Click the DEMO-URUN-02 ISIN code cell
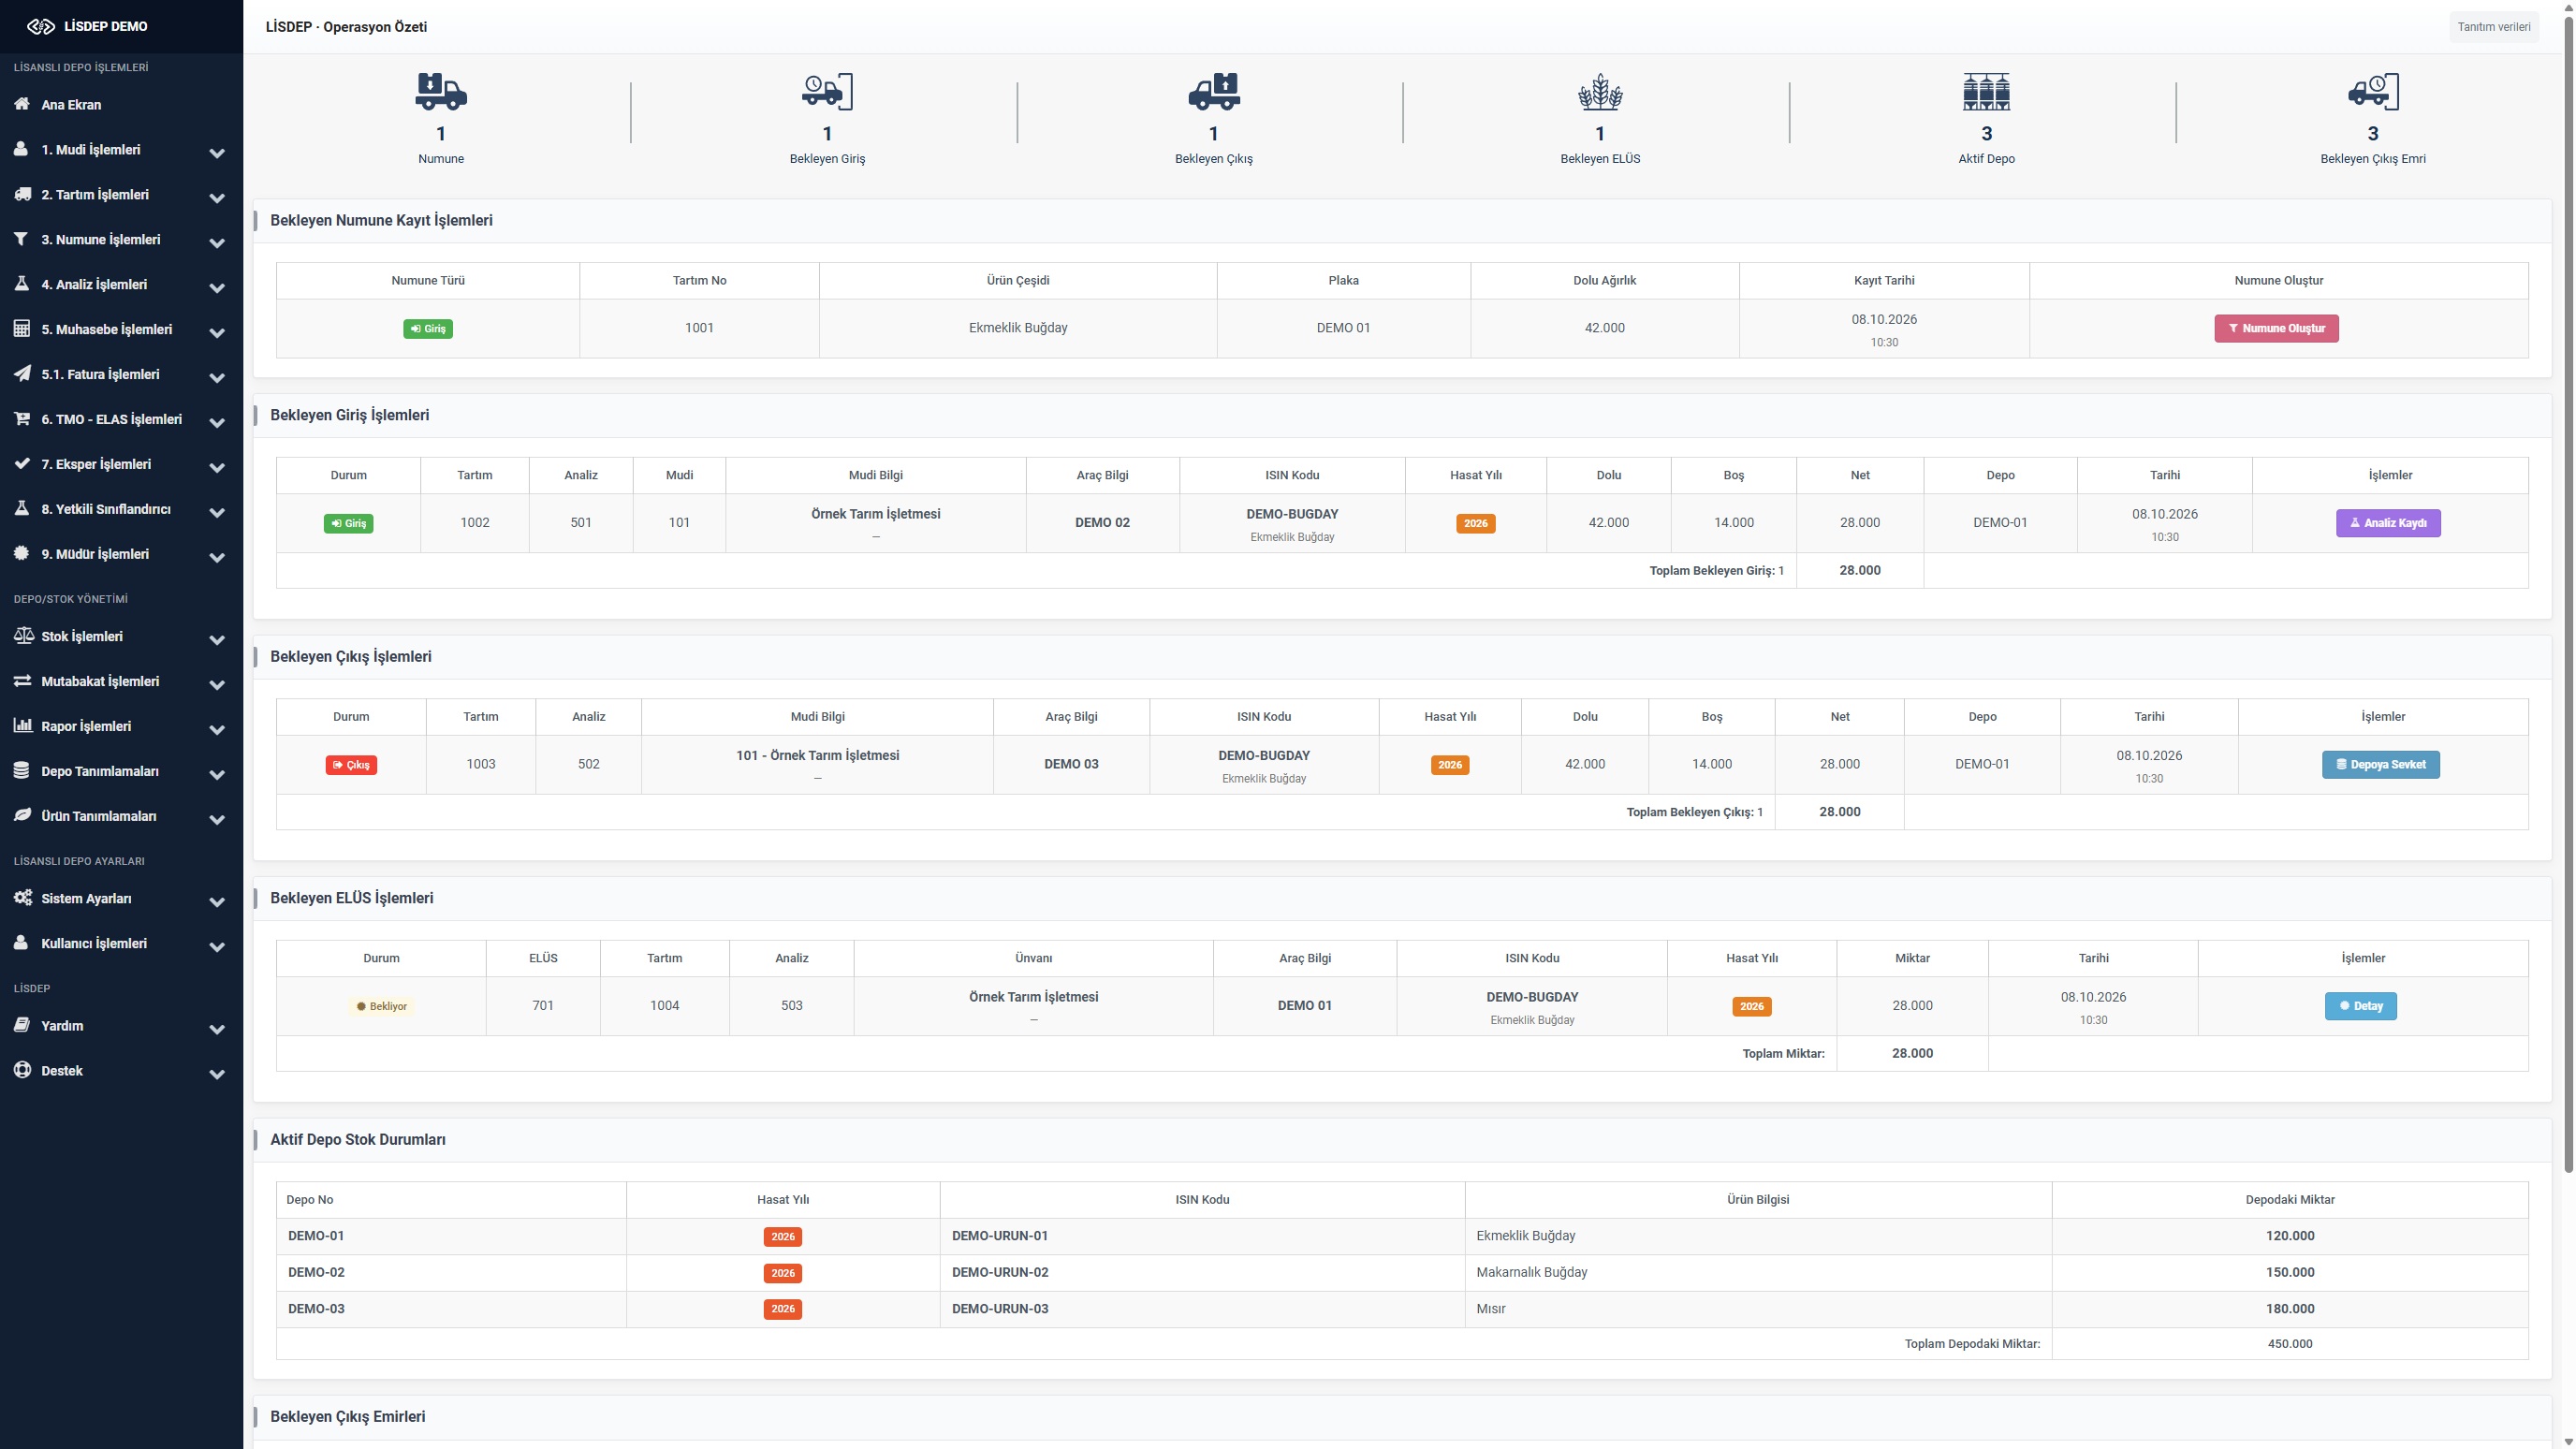This screenshot has height=1449, width=2576. tap(1202, 1272)
